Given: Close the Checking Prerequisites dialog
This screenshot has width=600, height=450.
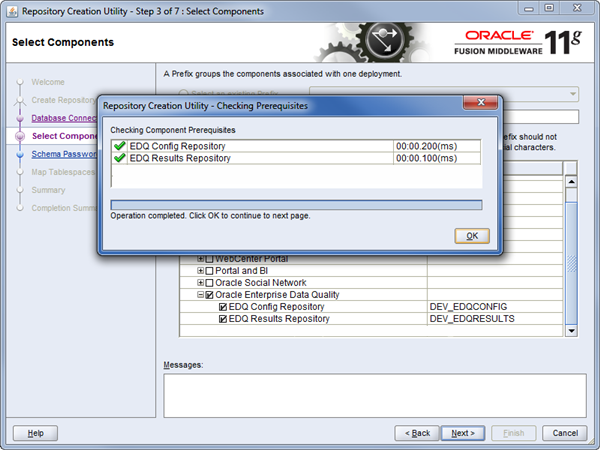Looking at the screenshot, I should pos(481,102).
